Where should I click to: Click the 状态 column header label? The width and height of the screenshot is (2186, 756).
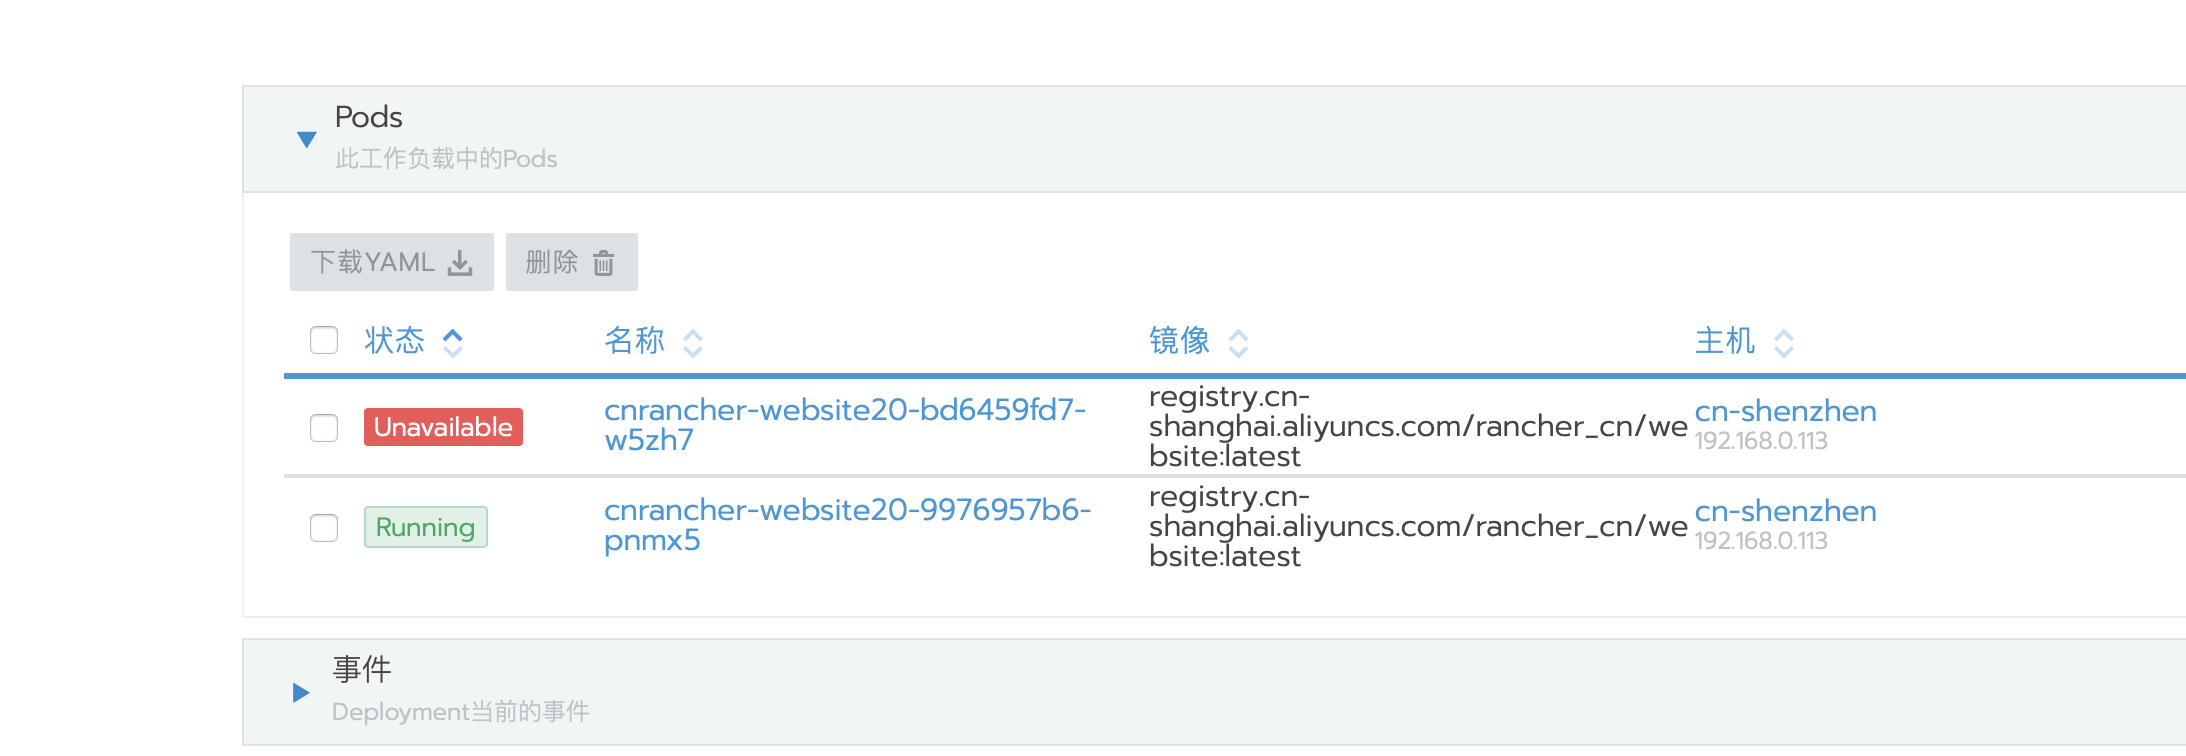(x=395, y=341)
